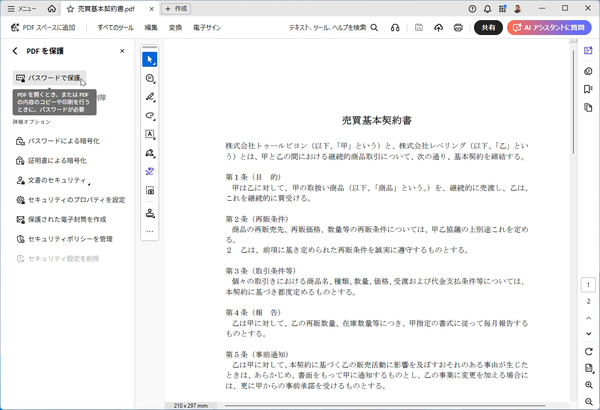Open the more tools ellipsis
The height and width of the screenshot is (410, 600).
pyautogui.click(x=150, y=231)
